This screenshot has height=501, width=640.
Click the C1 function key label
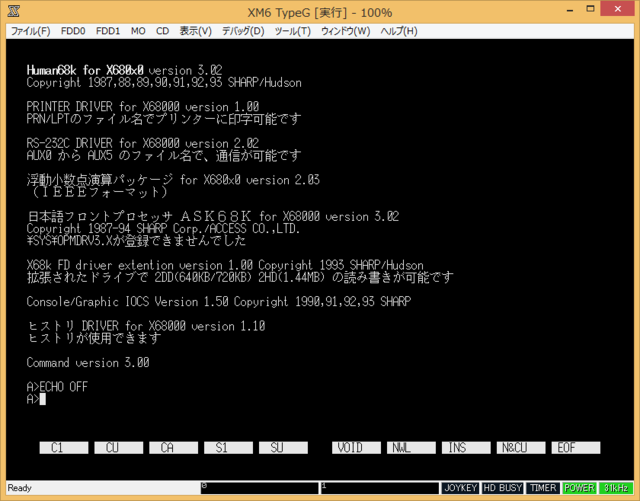[64, 448]
